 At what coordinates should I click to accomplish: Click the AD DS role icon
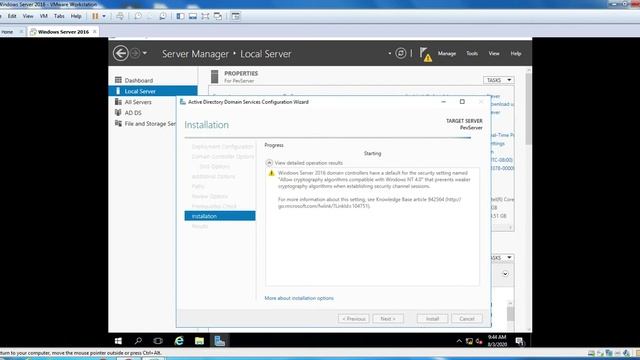point(118,112)
